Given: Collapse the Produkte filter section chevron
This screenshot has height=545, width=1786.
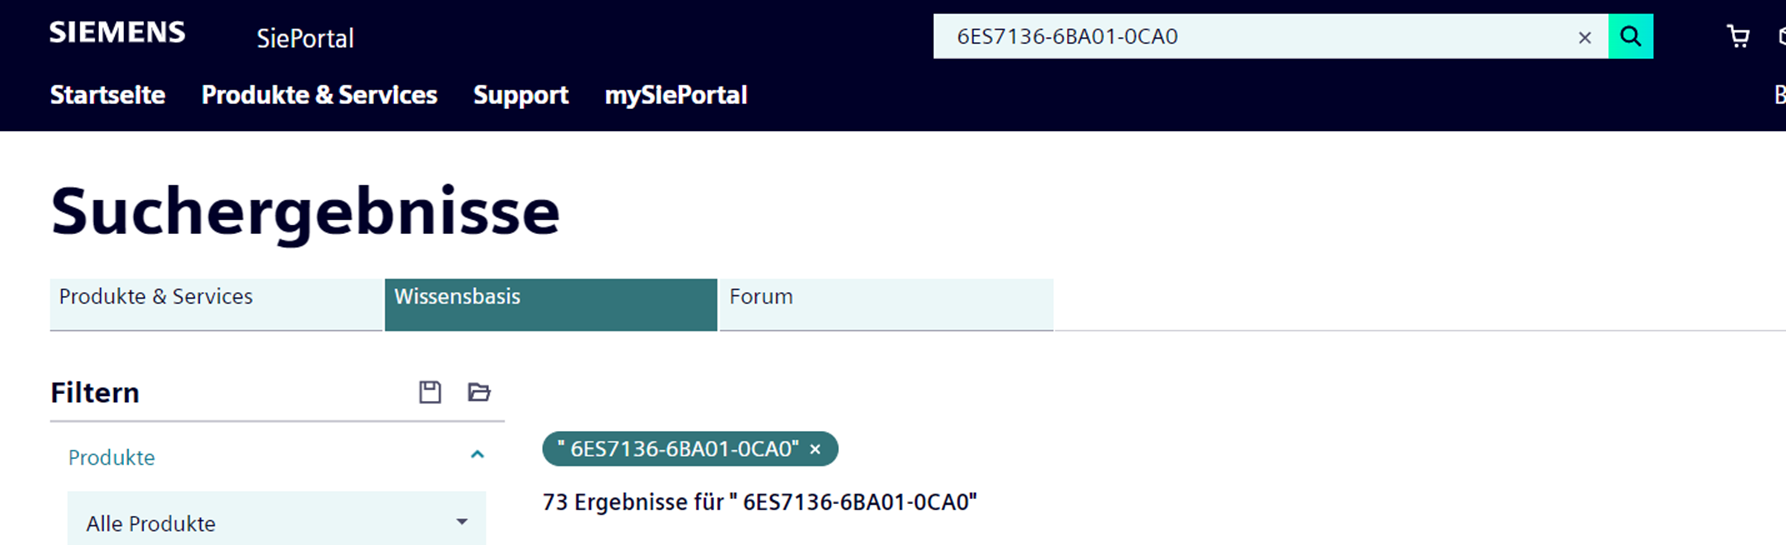Looking at the screenshot, I should coord(477,455).
